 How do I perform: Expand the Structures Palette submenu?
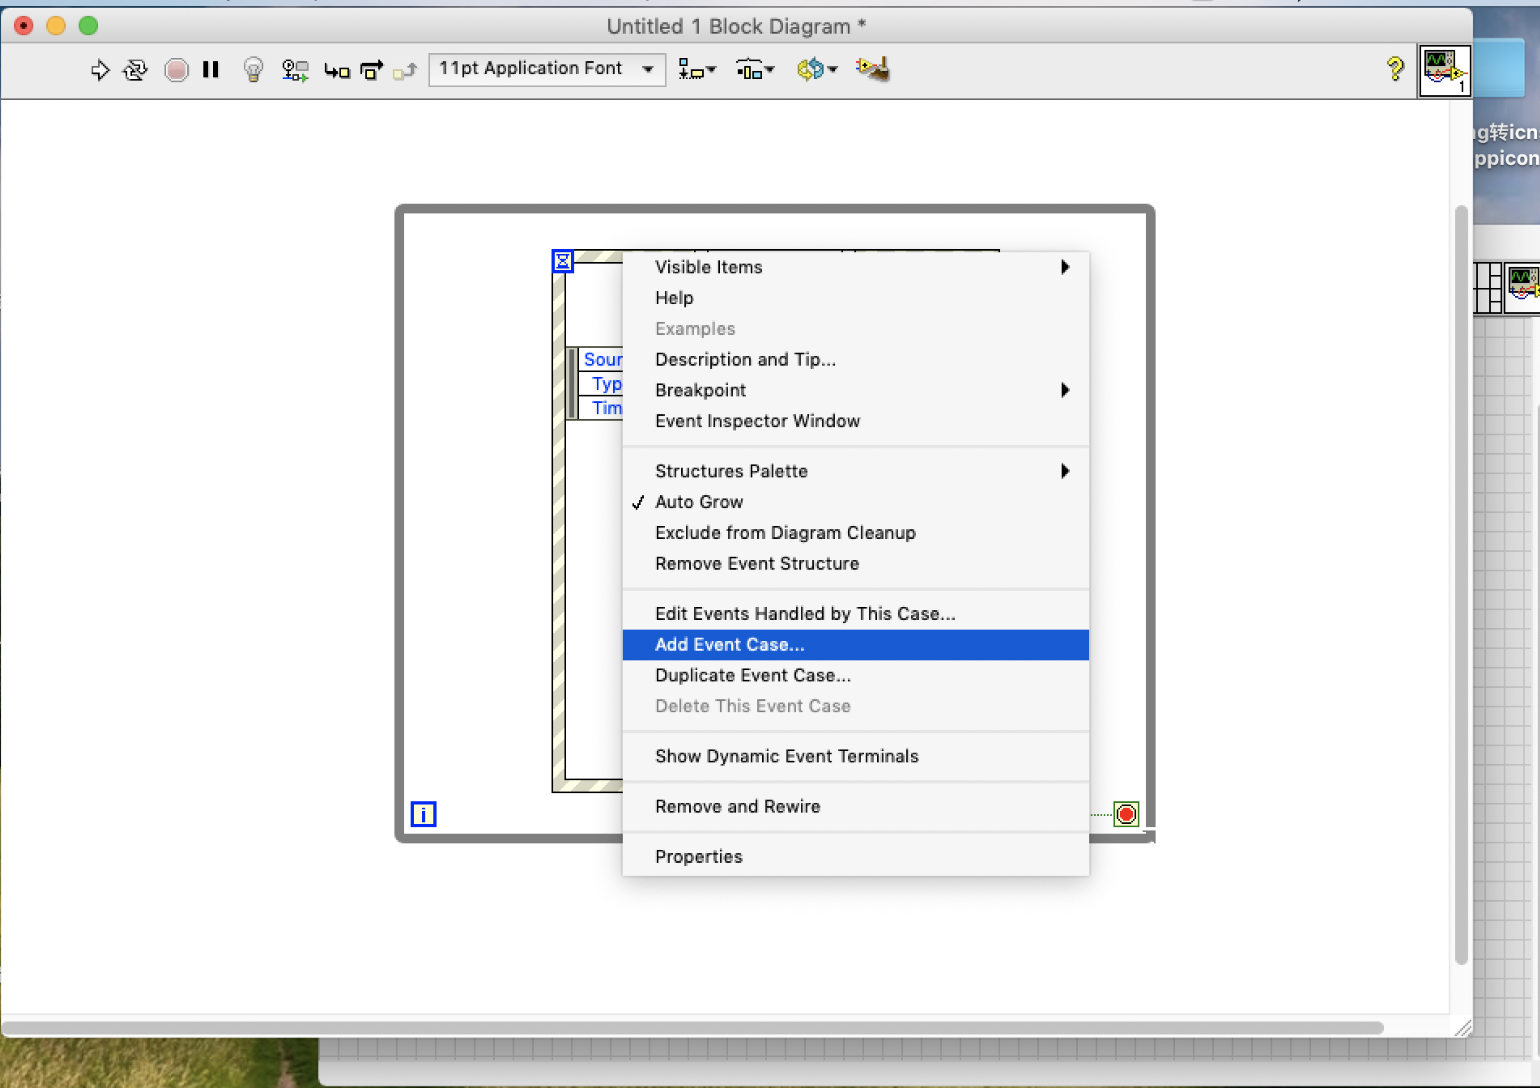pos(731,471)
